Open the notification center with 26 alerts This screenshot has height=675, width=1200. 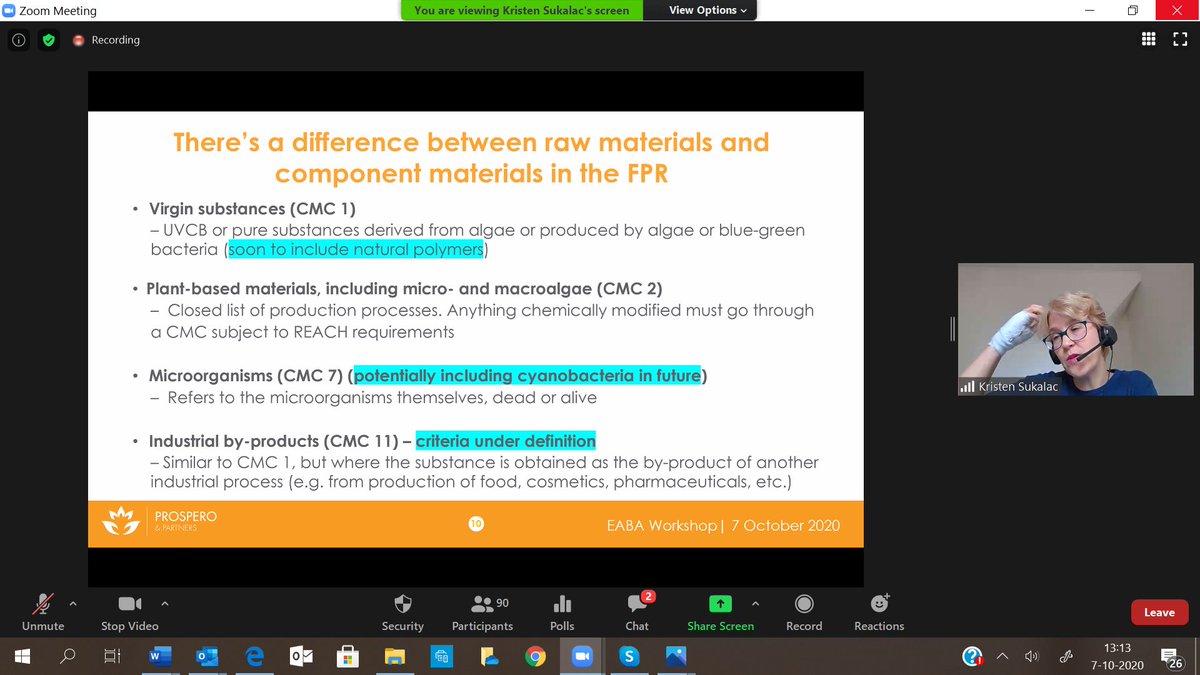click(x=1174, y=657)
